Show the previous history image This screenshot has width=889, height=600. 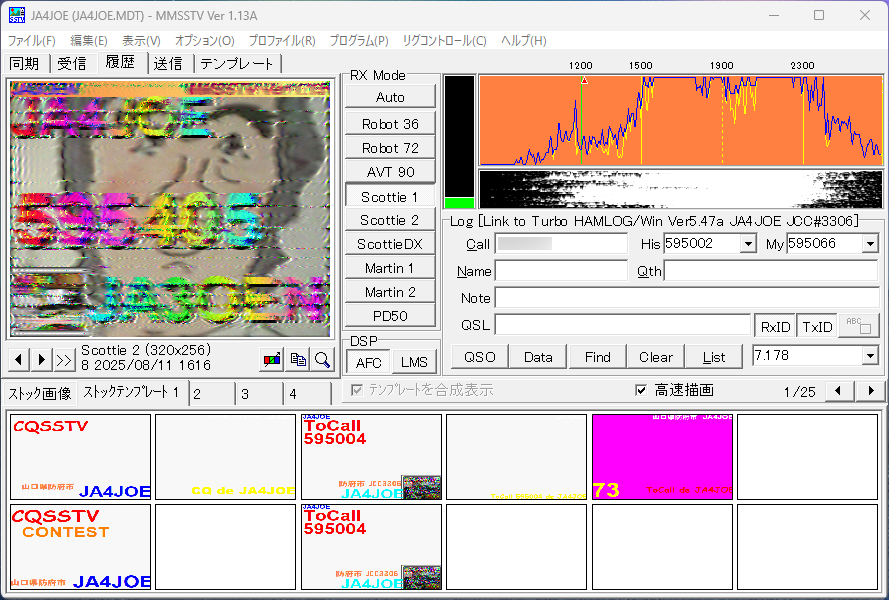point(19,360)
